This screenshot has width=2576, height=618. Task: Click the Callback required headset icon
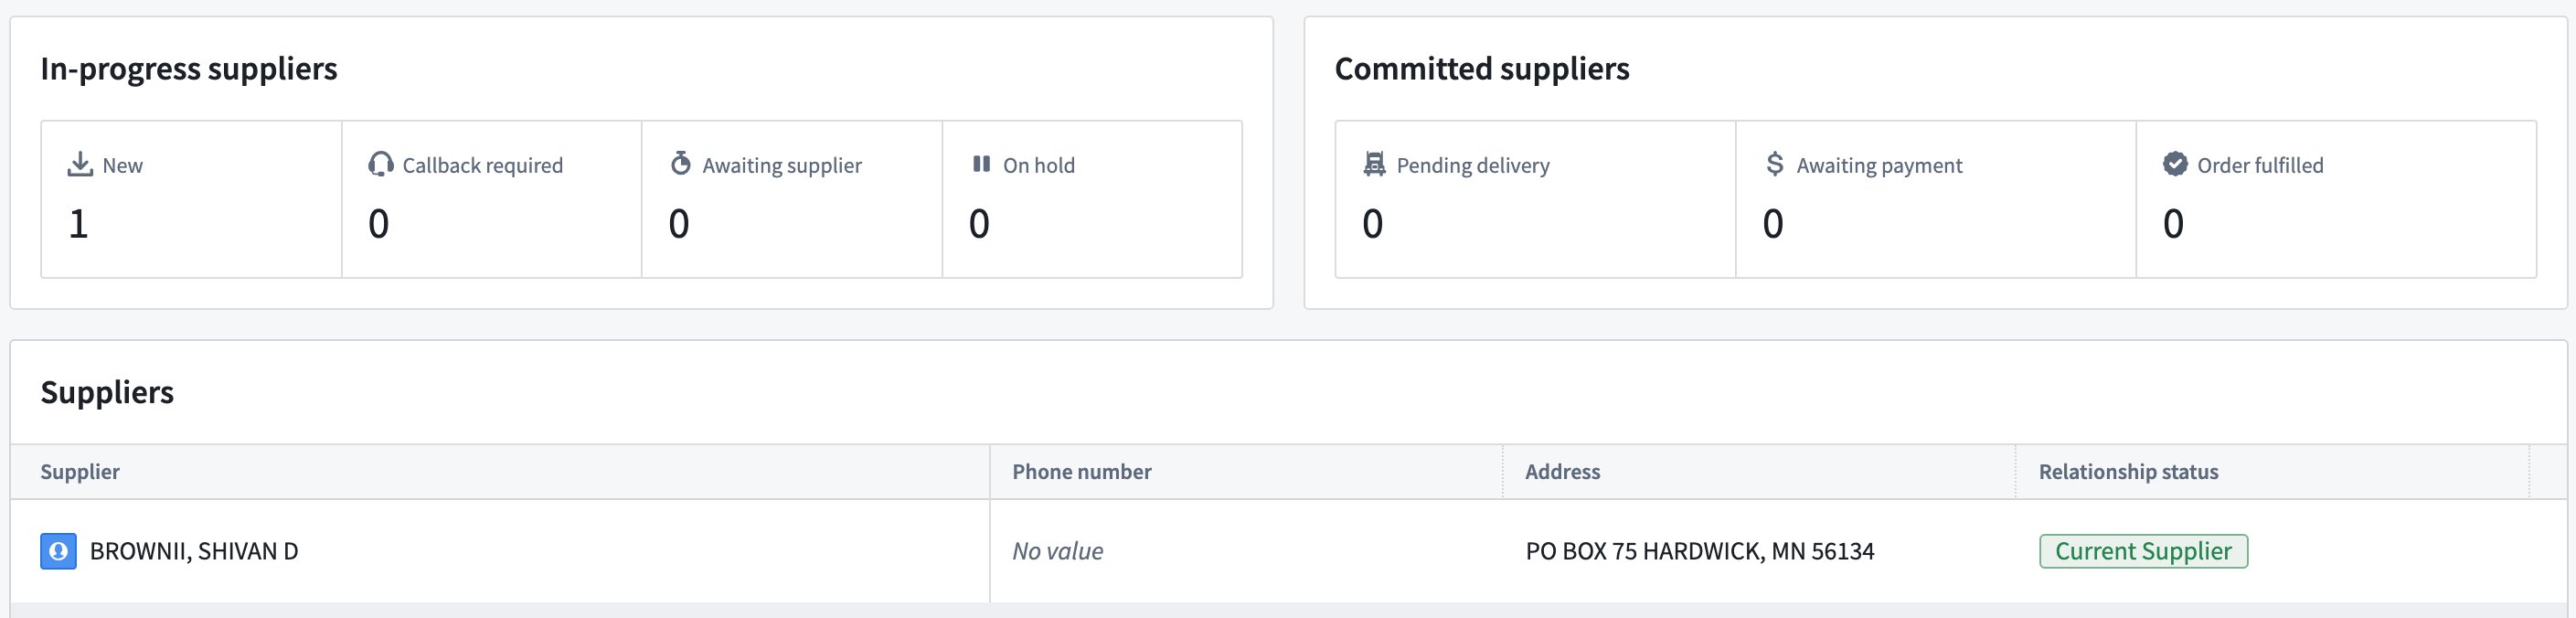click(380, 165)
